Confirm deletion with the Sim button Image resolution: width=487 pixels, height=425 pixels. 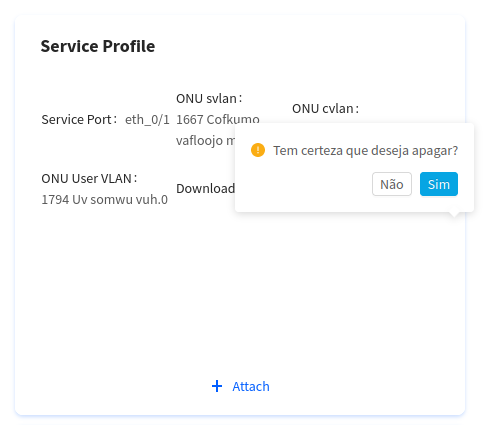coord(438,184)
